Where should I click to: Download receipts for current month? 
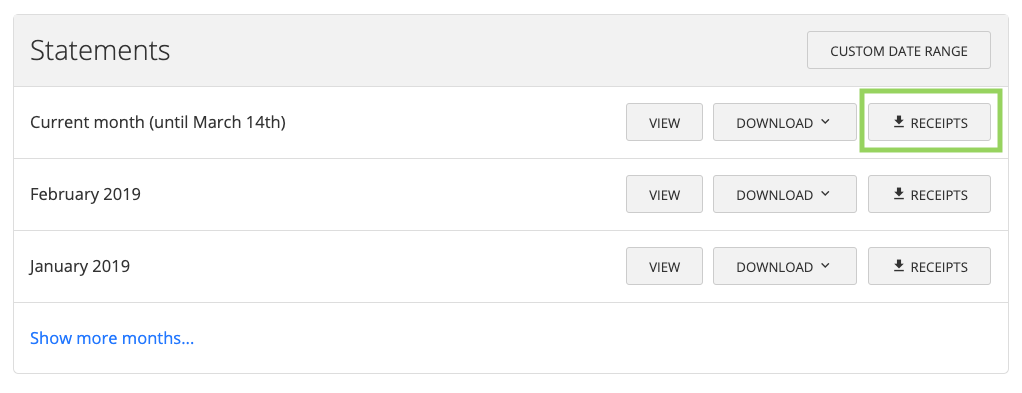point(929,123)
